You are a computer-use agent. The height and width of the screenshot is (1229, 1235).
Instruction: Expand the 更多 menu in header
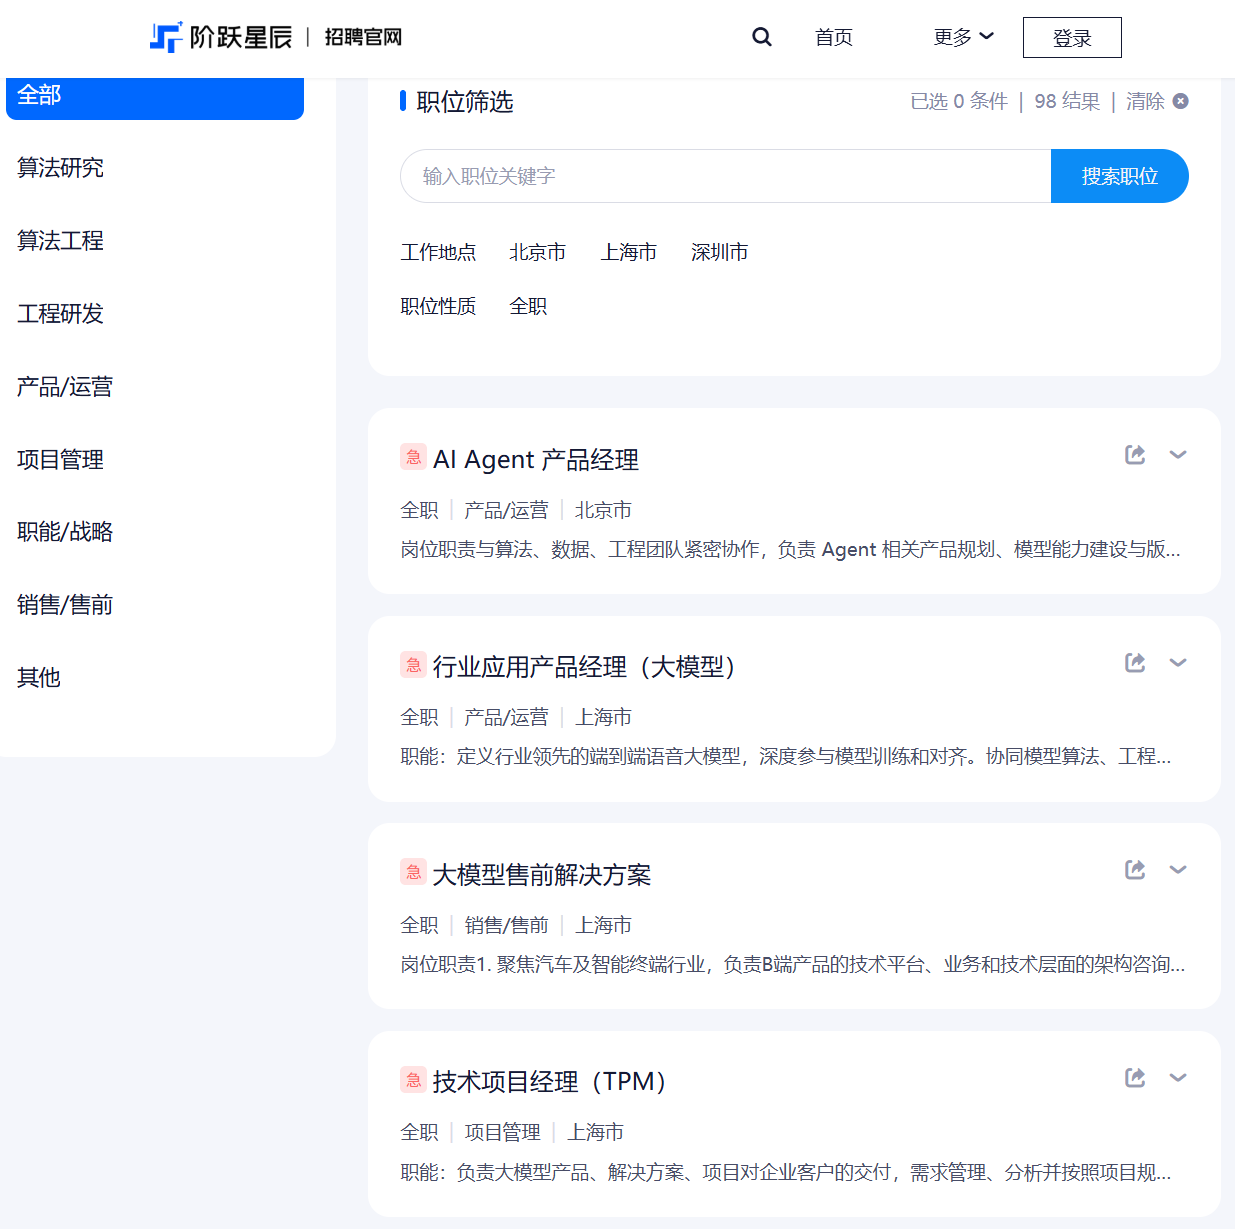(961, 36)
